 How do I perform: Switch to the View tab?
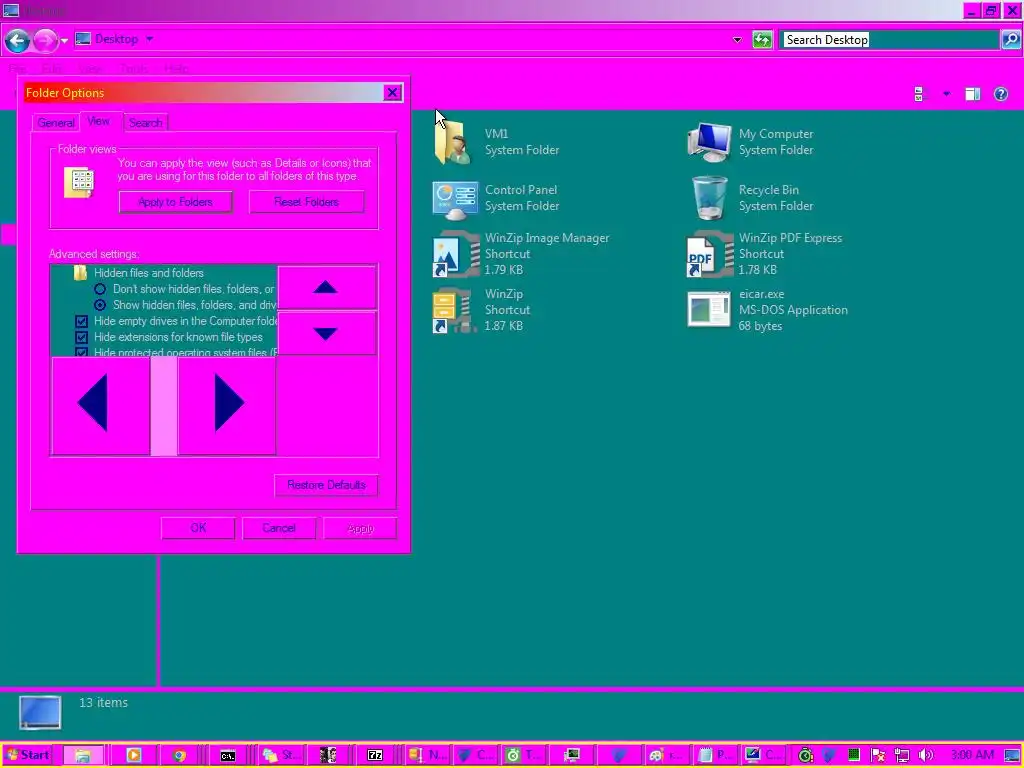(99, 121)
